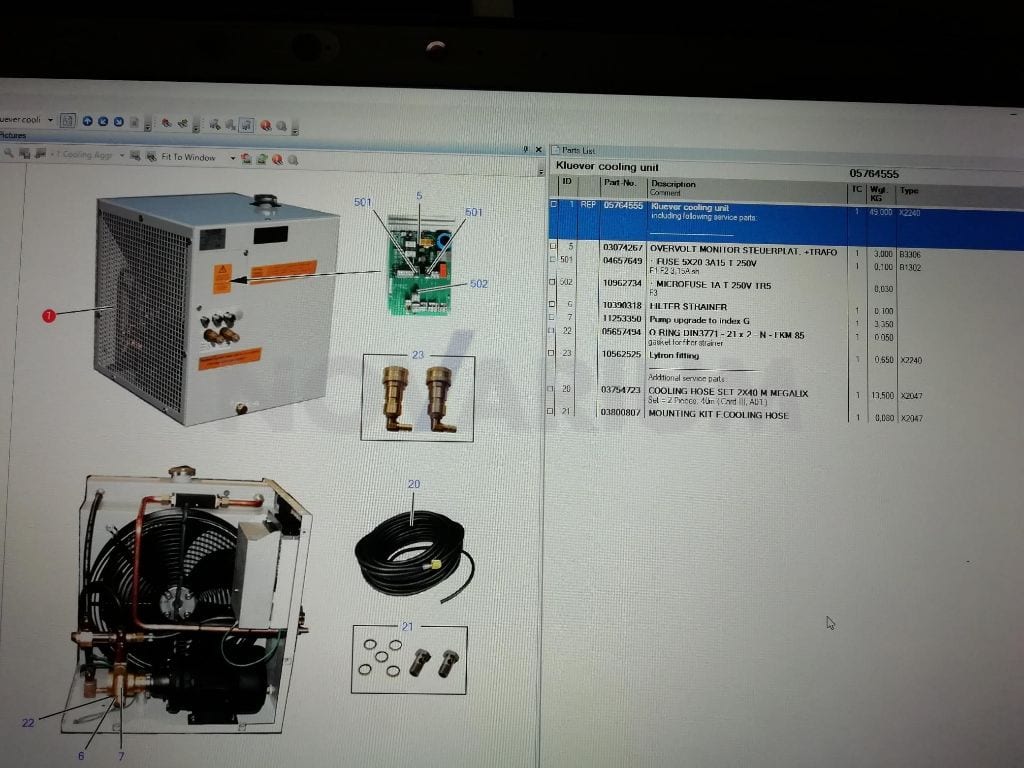Select the Pictures panel header
Image resolution: width=1024 pixels, height=768 pixels.
point(13,136)
